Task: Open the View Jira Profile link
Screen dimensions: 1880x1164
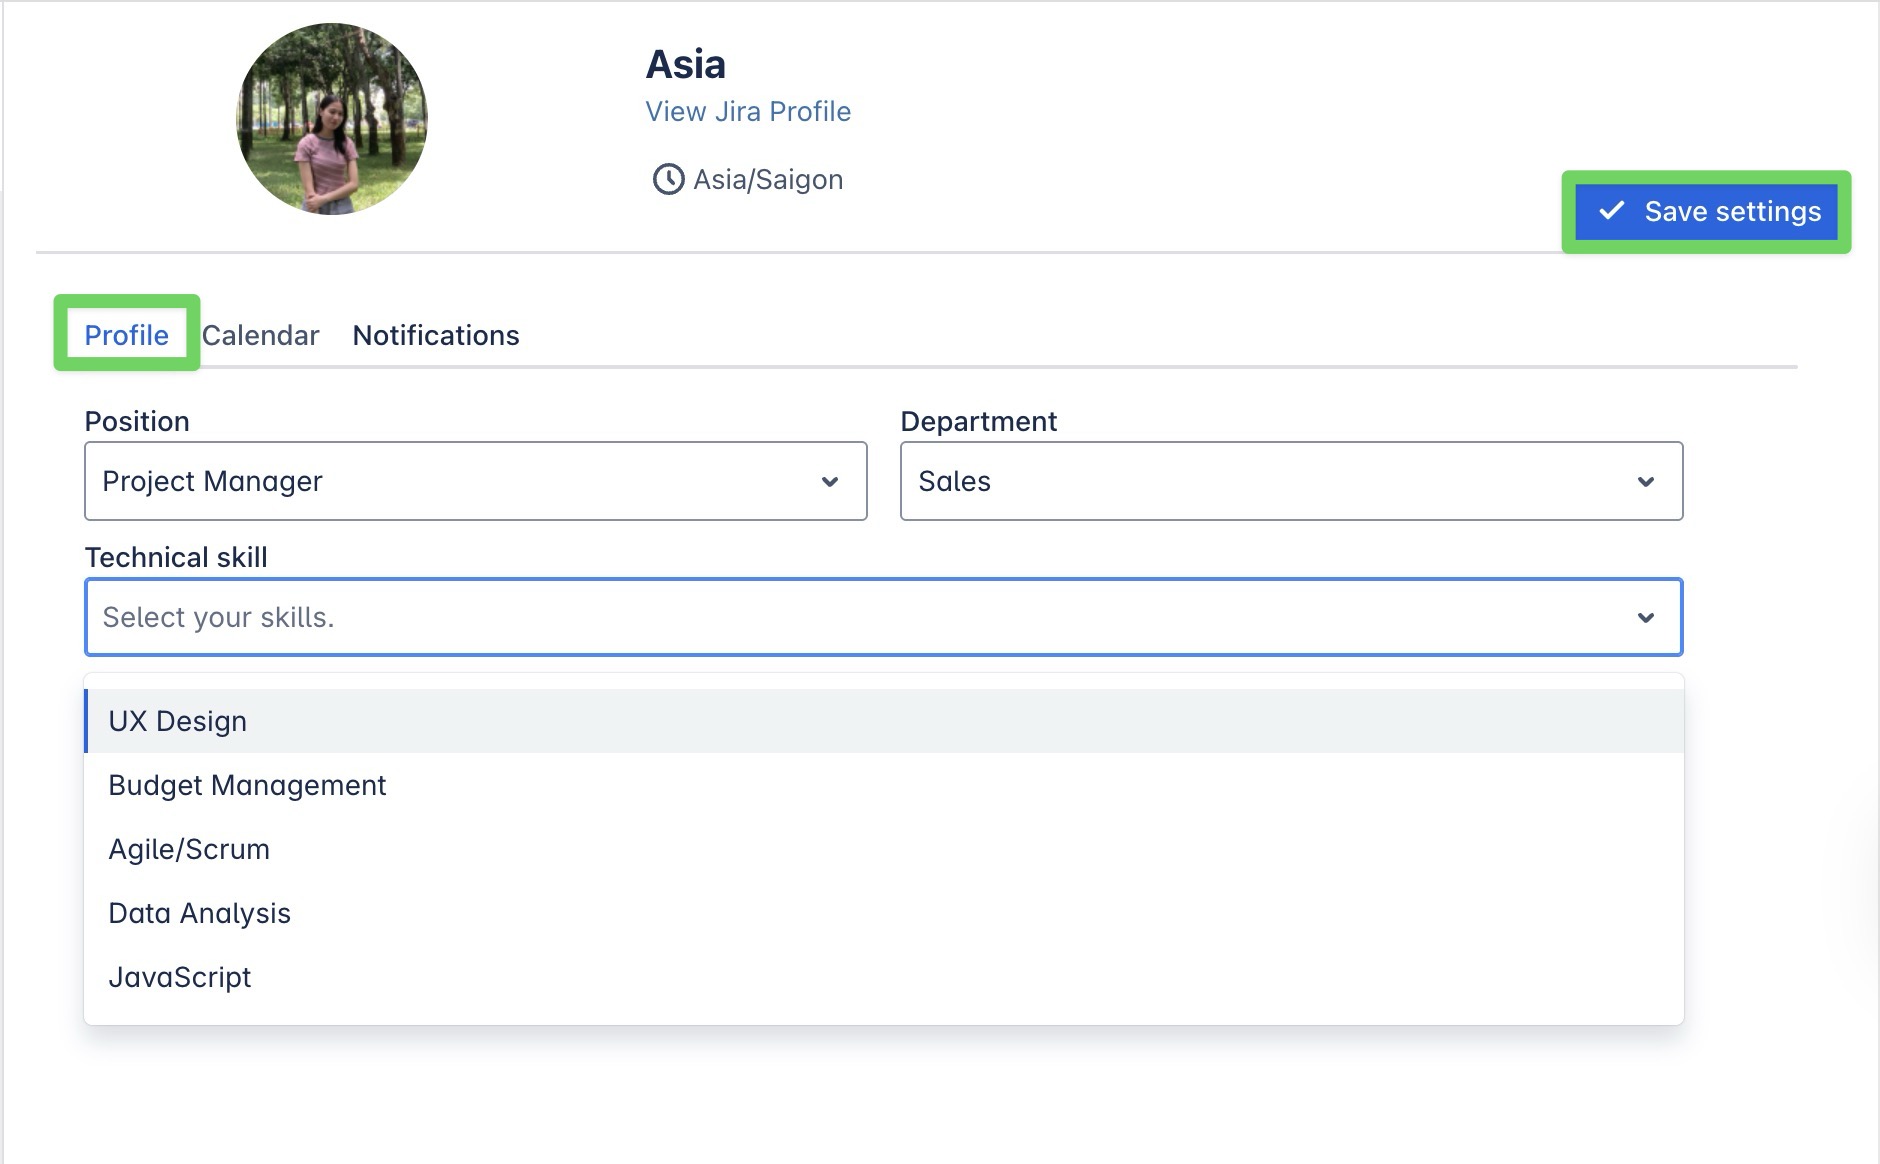Action: tap(748, 112)
